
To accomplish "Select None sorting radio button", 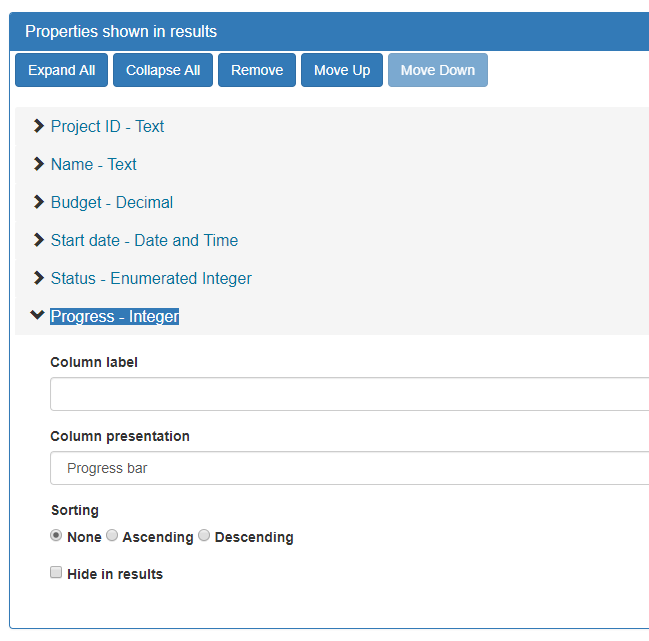I will (x=56, y=536).
